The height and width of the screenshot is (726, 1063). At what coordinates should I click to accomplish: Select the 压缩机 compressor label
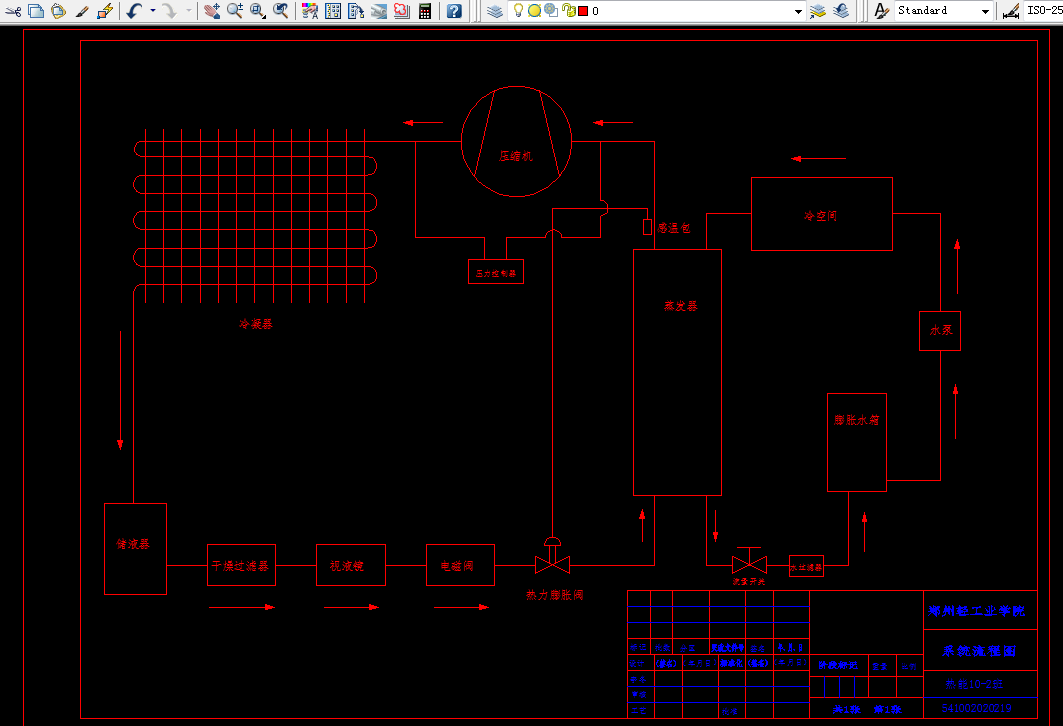[516, 156]
